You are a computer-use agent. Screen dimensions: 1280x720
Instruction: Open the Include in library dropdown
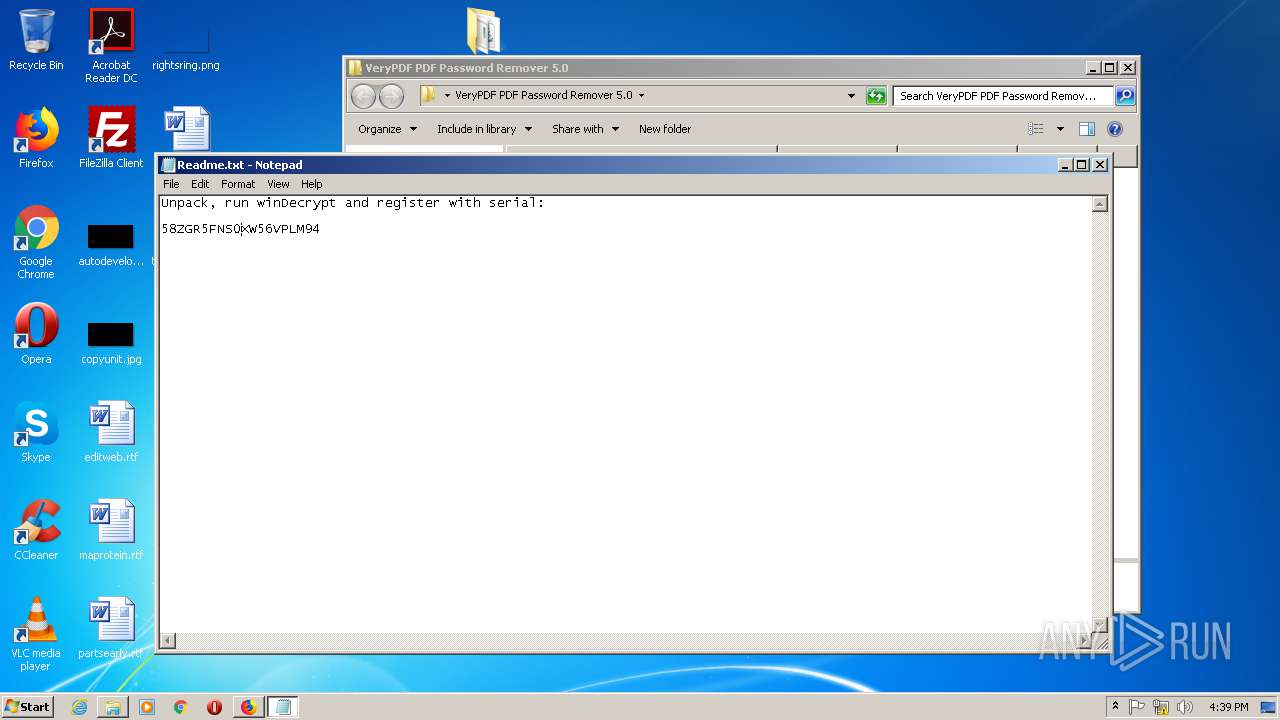click(x=484, y=129)
